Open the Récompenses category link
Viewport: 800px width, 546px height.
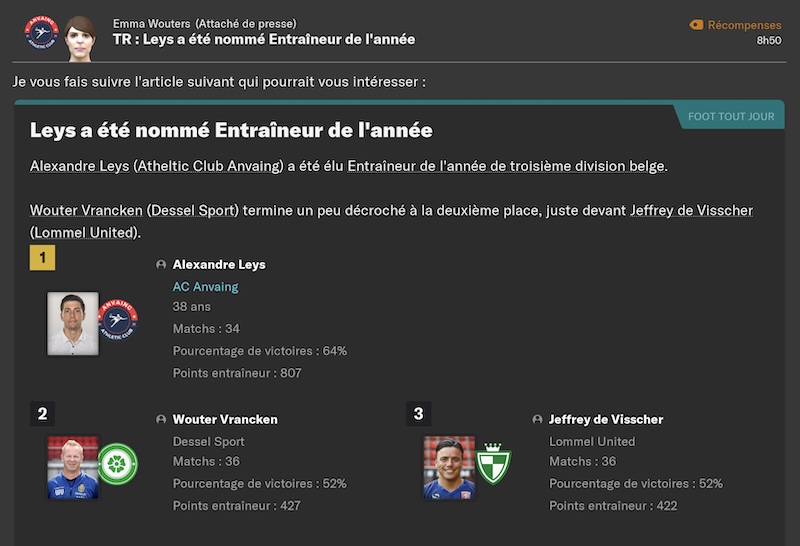tap(744, 25)
